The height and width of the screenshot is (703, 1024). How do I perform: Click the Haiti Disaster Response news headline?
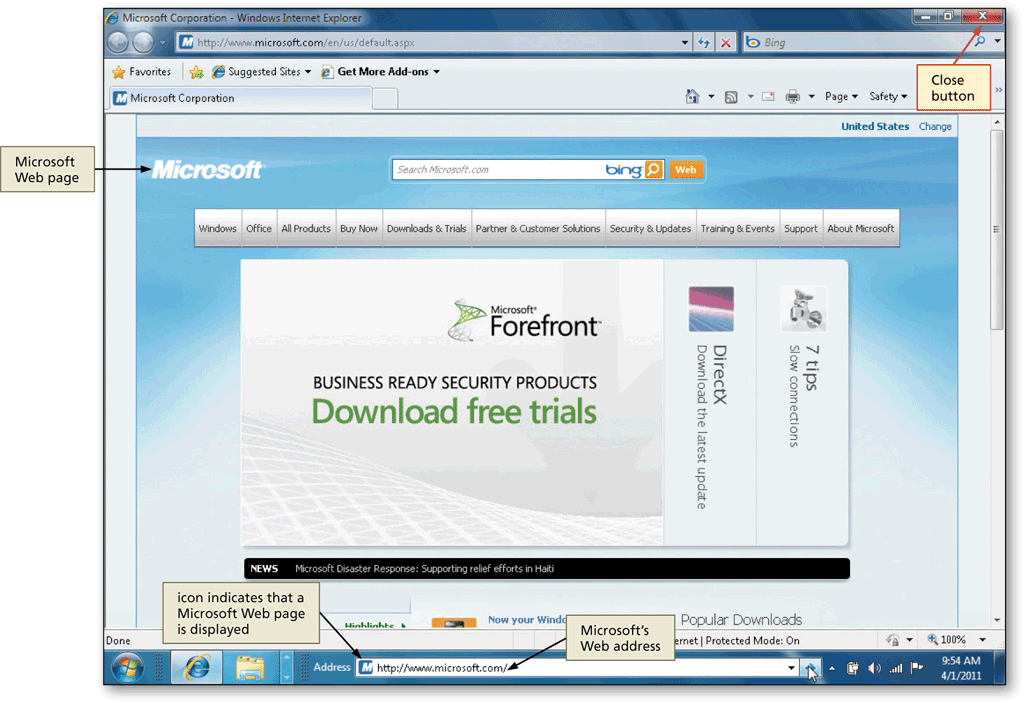[x=424, y=568]
